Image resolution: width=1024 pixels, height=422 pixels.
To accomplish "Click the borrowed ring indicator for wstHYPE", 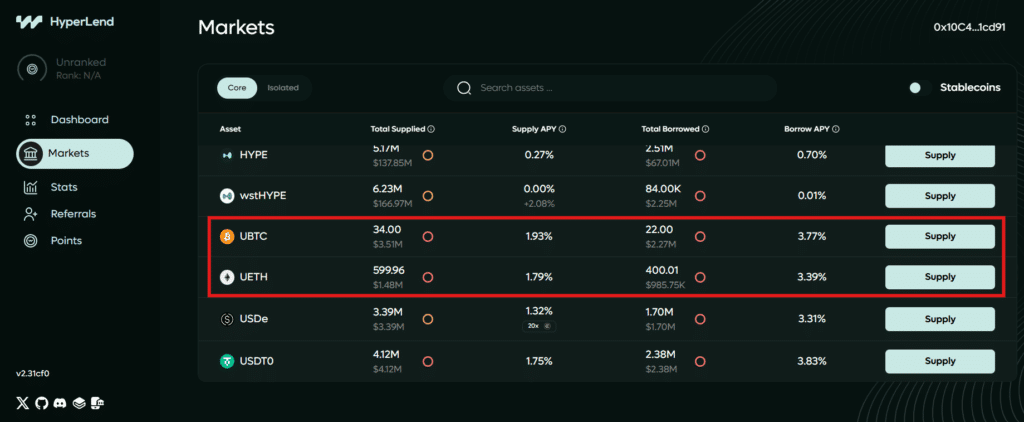I will point(700,195).
